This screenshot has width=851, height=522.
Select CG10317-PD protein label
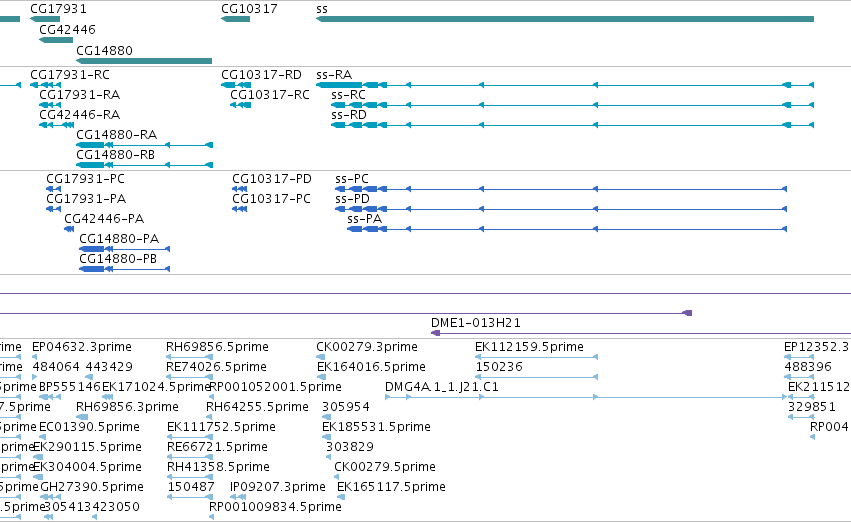point(272,179)
